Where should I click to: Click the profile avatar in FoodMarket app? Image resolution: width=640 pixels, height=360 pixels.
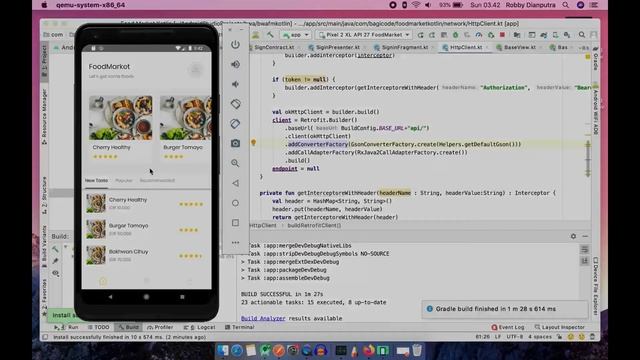196,69
